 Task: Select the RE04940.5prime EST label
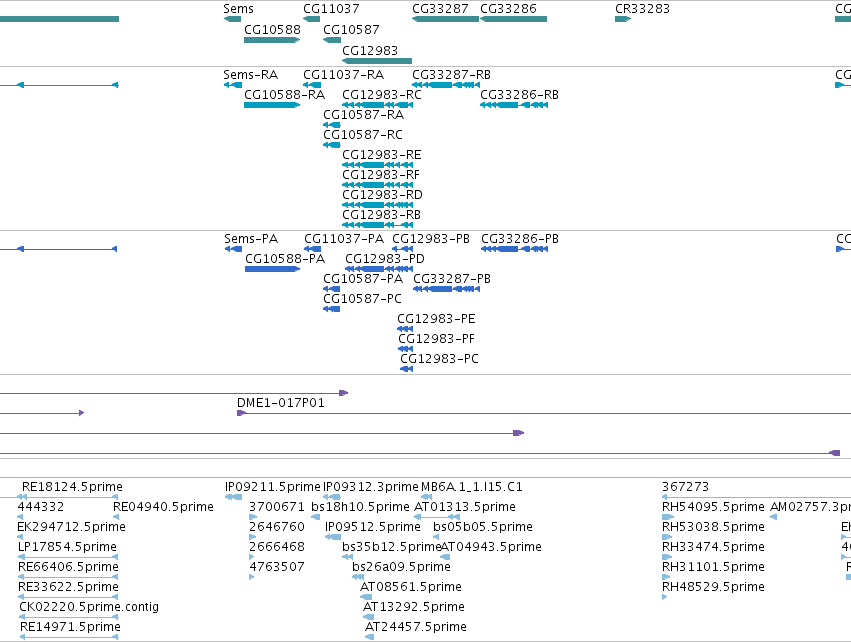[x=163, y=507]
